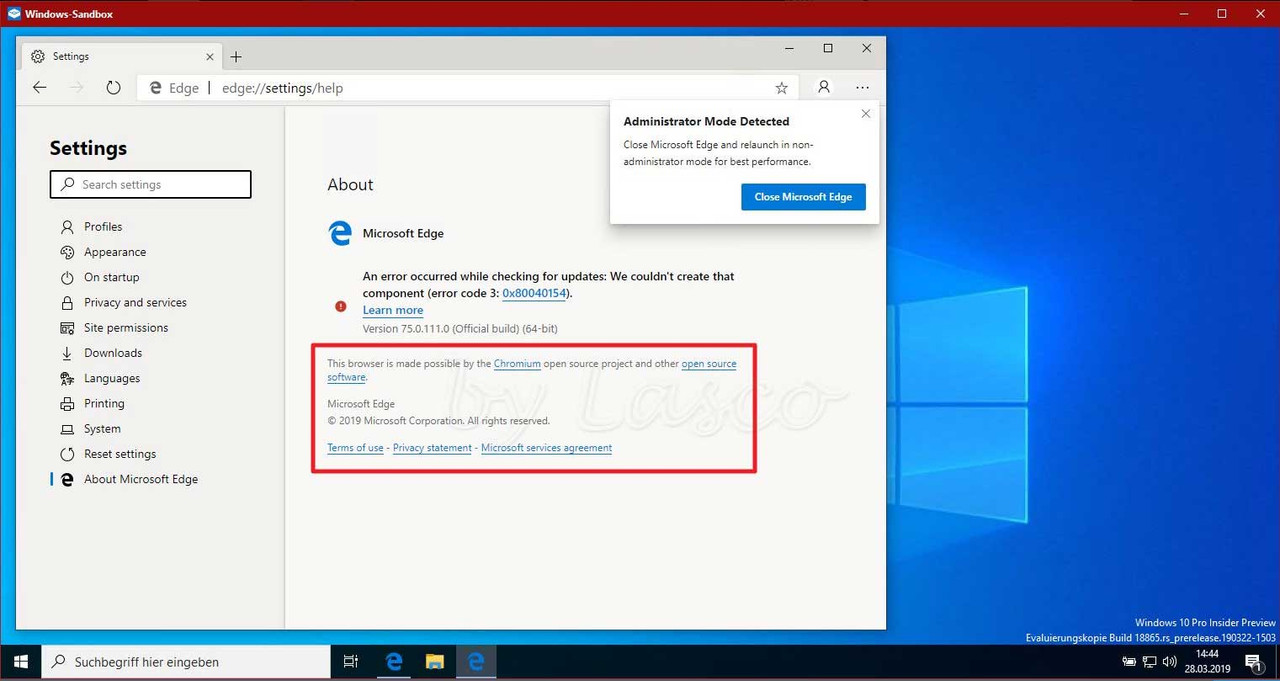Open the Terms of use link
Image resolution: width=1280 pixels, height=681 pixels.
coord(355,448)
